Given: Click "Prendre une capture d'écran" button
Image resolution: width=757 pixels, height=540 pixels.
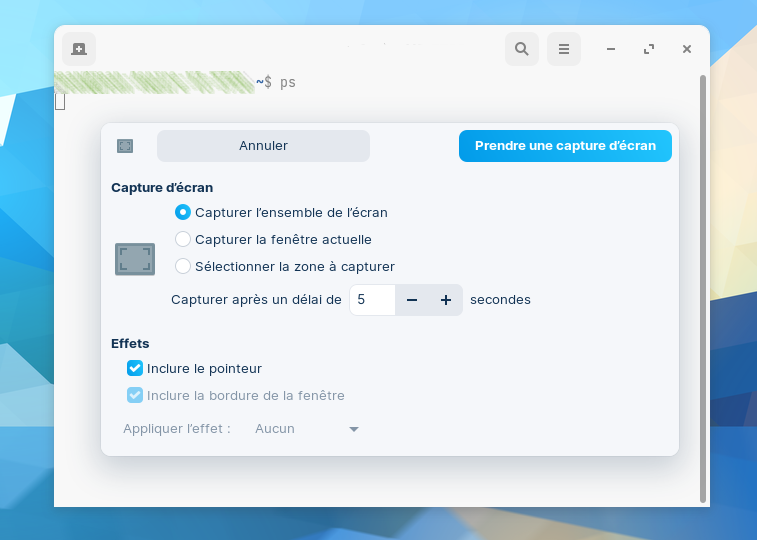Looking at the screenshot, I should point(565,146).
